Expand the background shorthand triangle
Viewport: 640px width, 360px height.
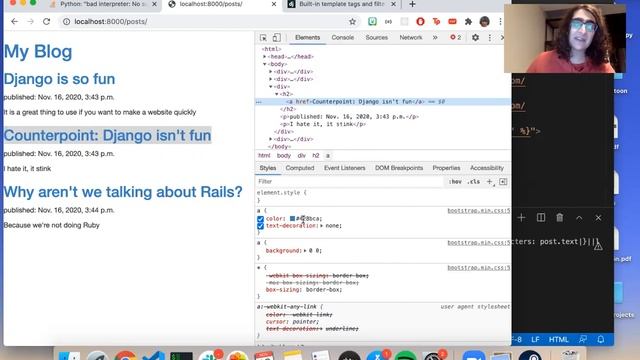click(305, 251)
